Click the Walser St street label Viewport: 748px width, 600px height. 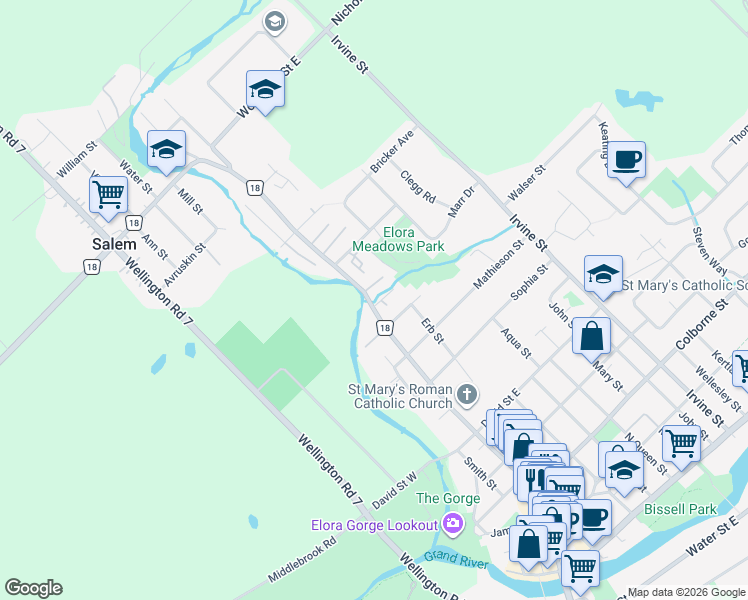[x=527, y=183]
